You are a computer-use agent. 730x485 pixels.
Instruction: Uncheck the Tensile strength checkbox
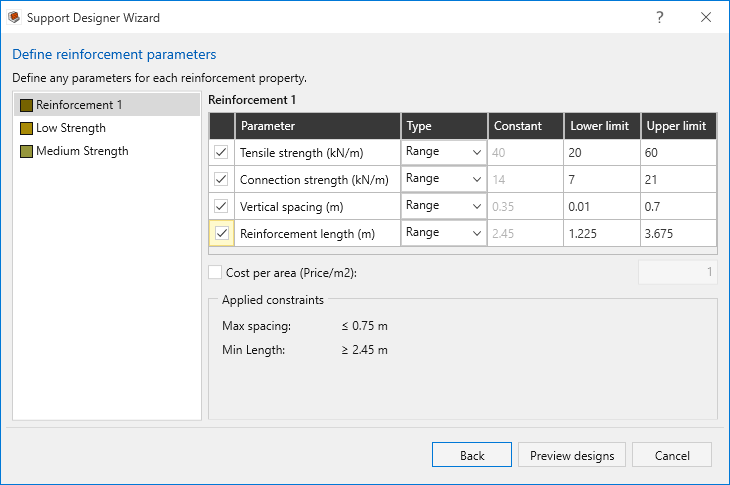point(221,152)
